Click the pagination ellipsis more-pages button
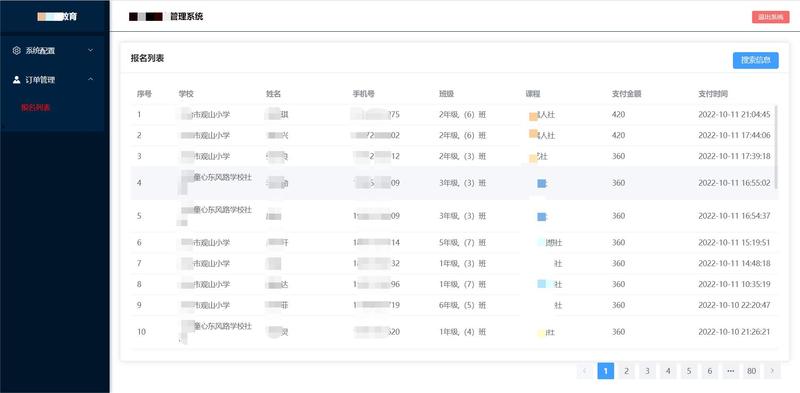This screenshot has height=393, width=800. tap(731, 371)
